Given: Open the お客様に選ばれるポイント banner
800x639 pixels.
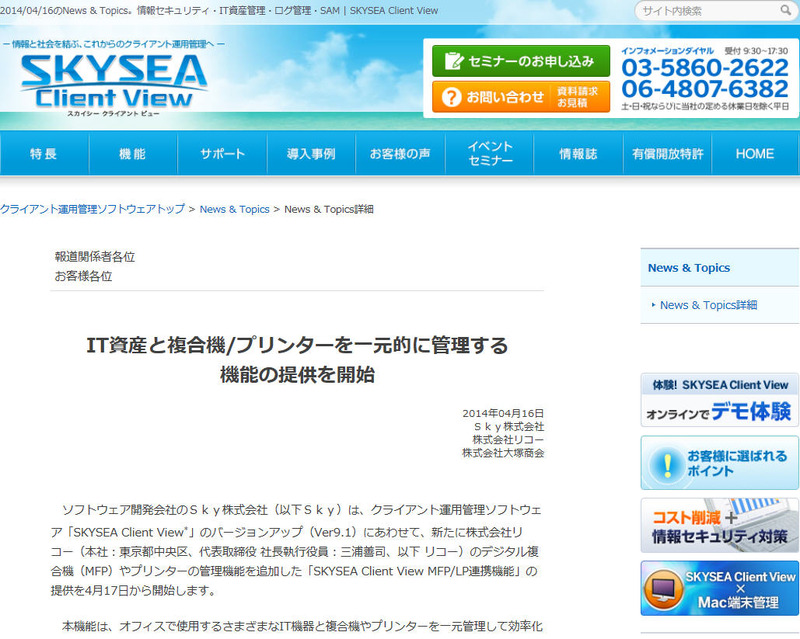Looking at the screenshot, I should pos(719,463).
